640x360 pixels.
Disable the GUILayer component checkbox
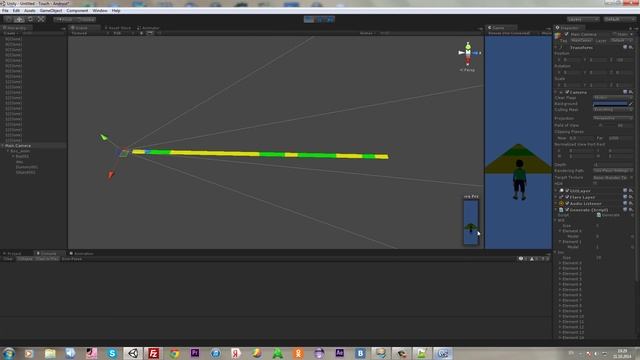(567, 191)
